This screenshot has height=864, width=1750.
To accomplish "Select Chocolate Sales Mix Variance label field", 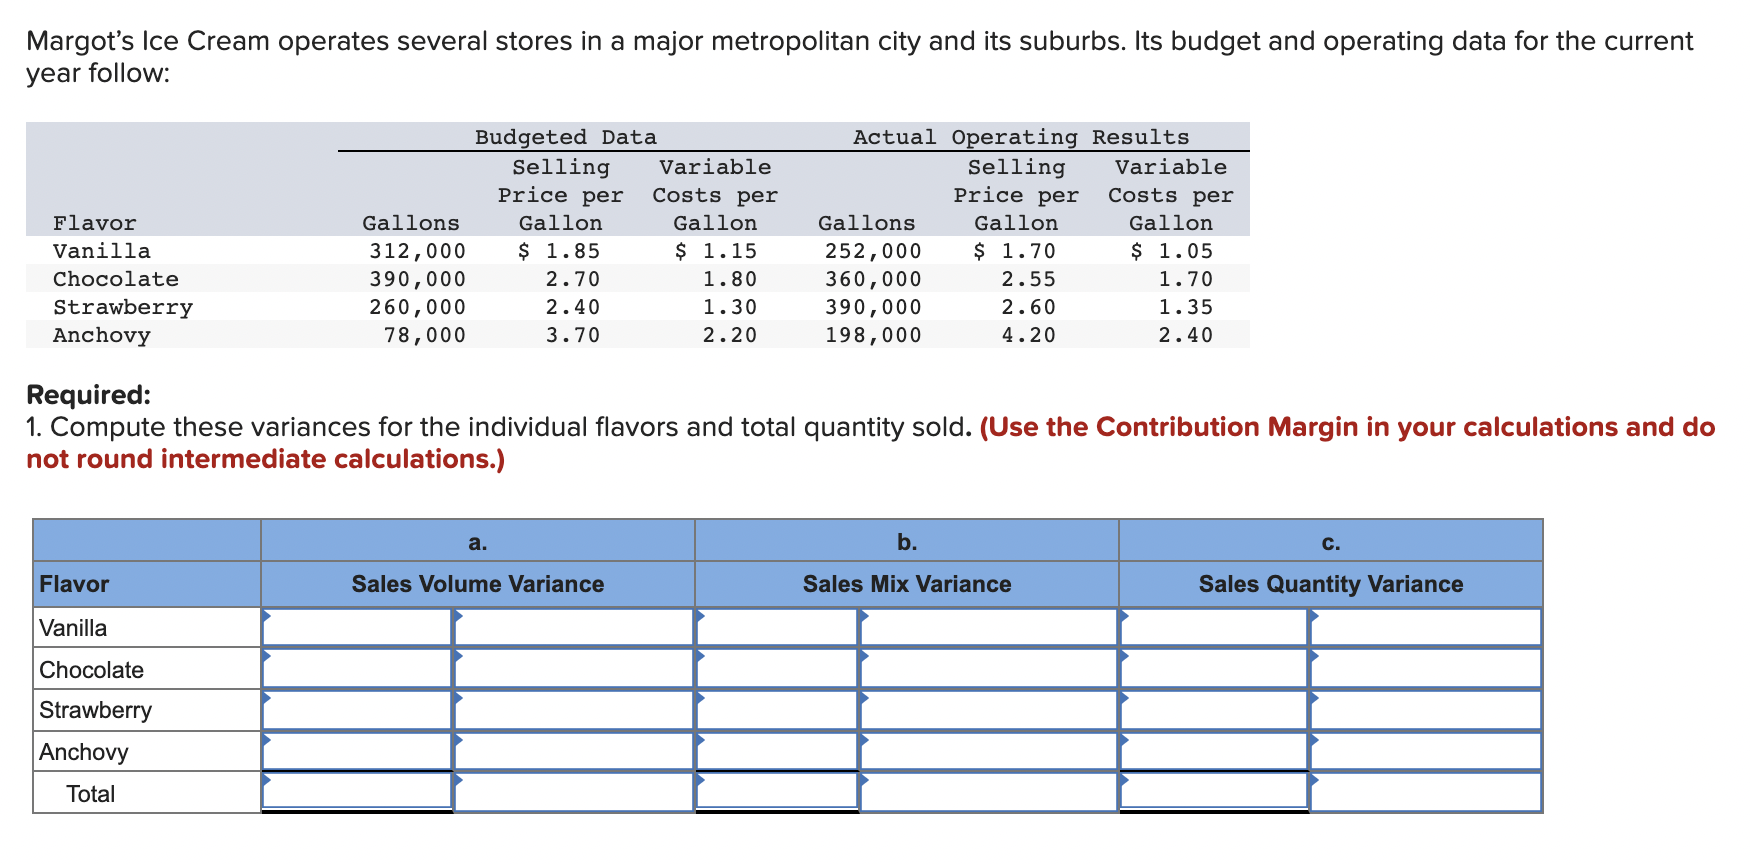I will click(988, 668).
